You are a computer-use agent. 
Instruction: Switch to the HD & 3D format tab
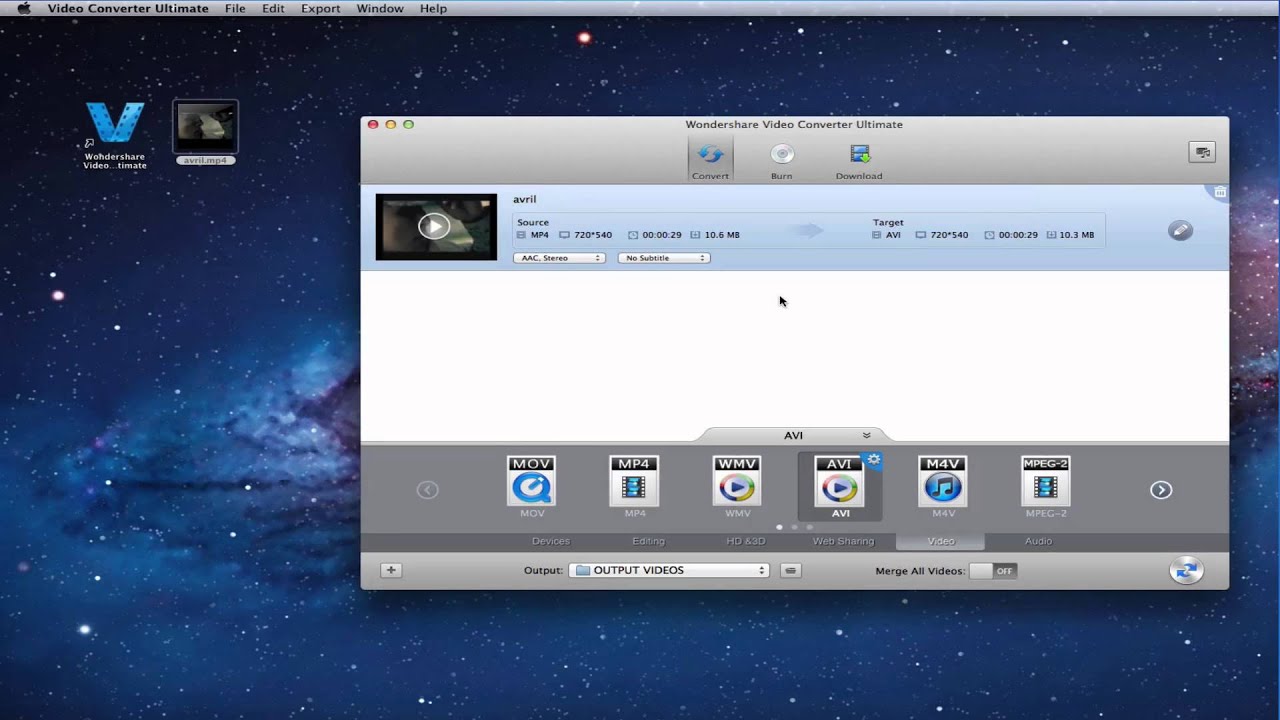point(745,541)
